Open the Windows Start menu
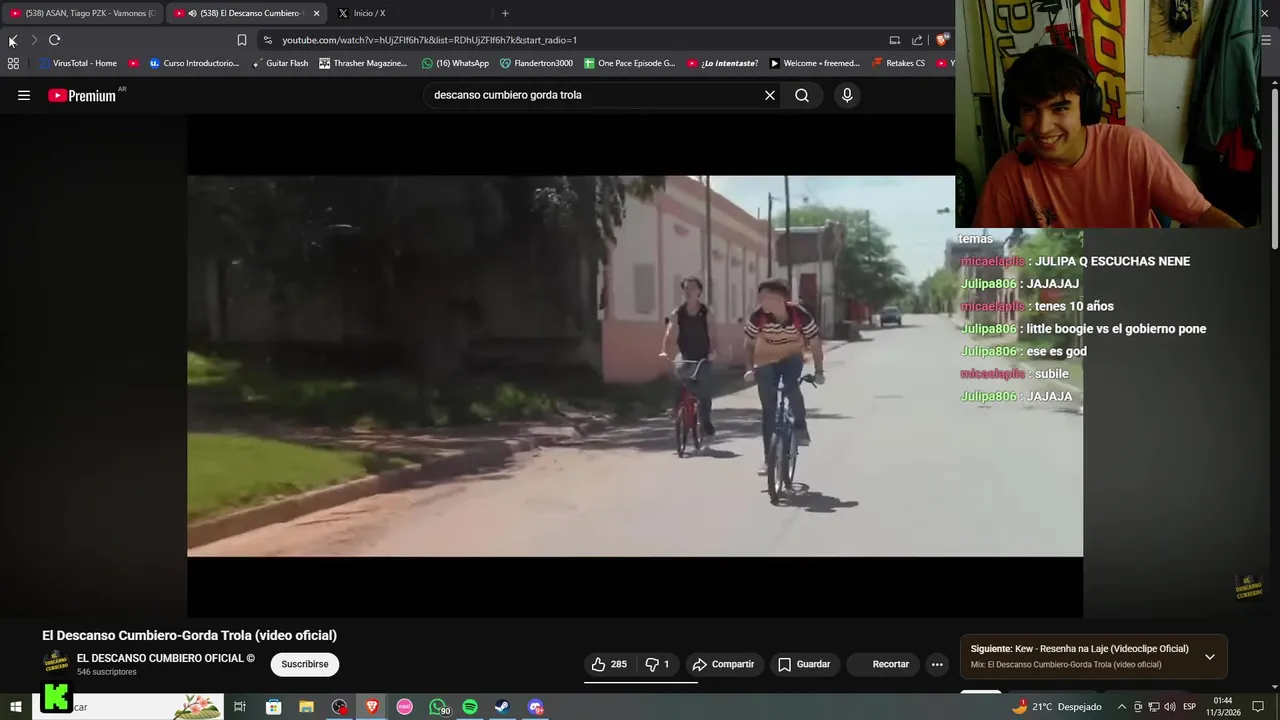 (x=15, y=707)
